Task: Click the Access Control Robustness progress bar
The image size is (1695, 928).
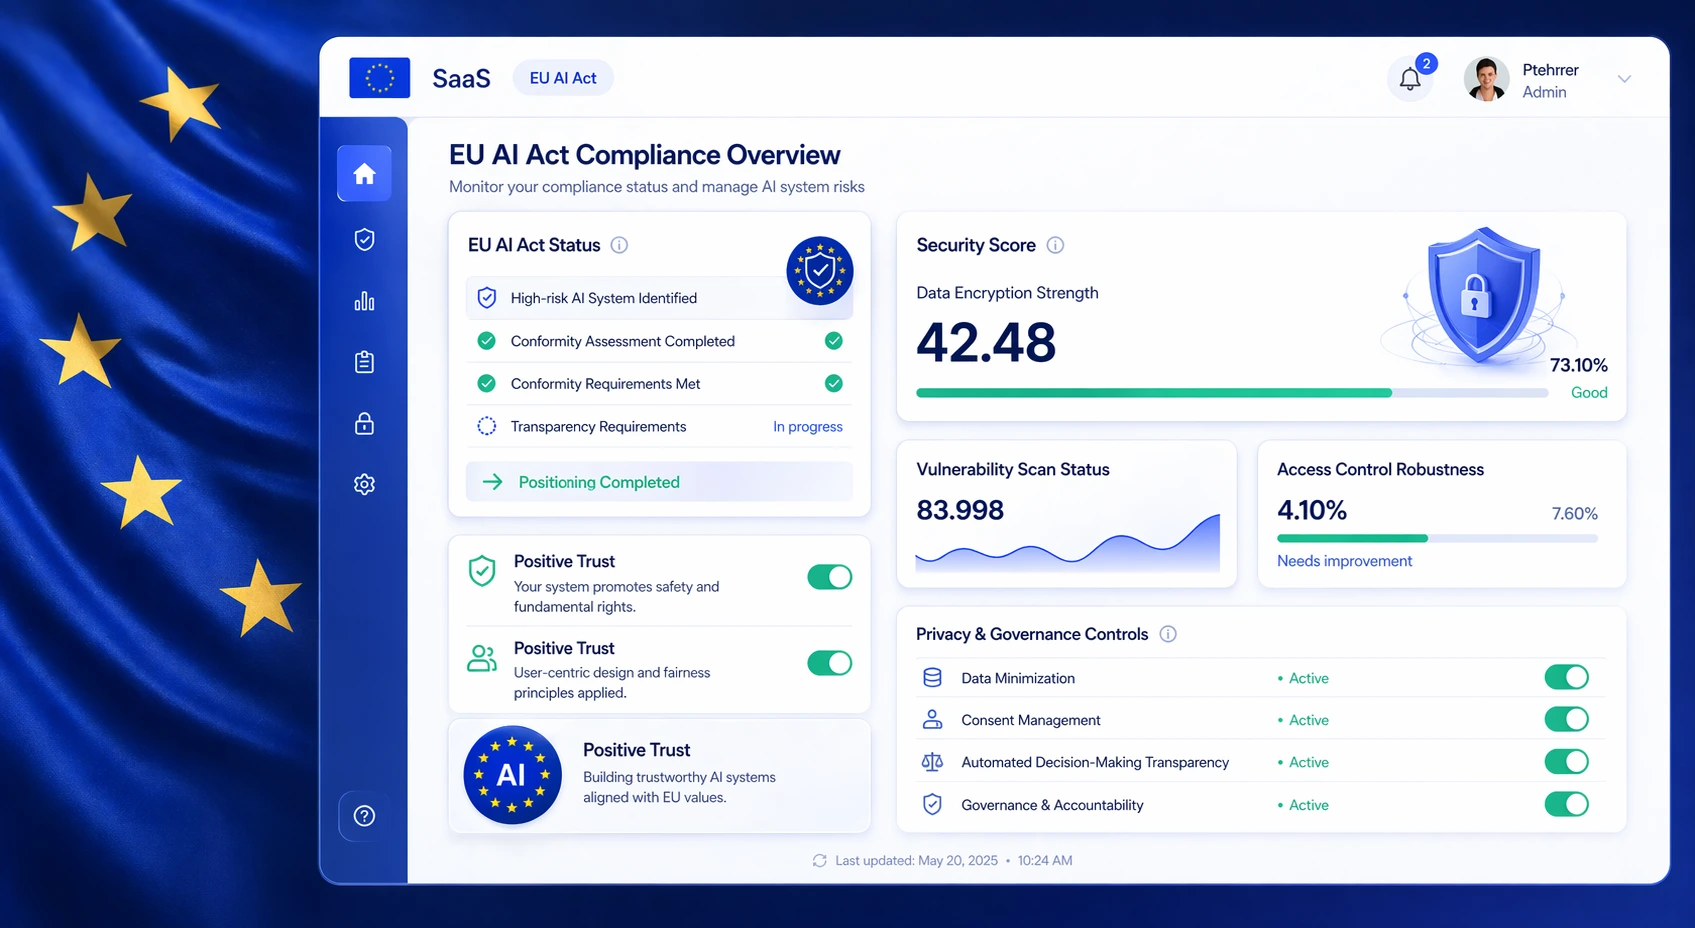Action: pos(1437,539)
